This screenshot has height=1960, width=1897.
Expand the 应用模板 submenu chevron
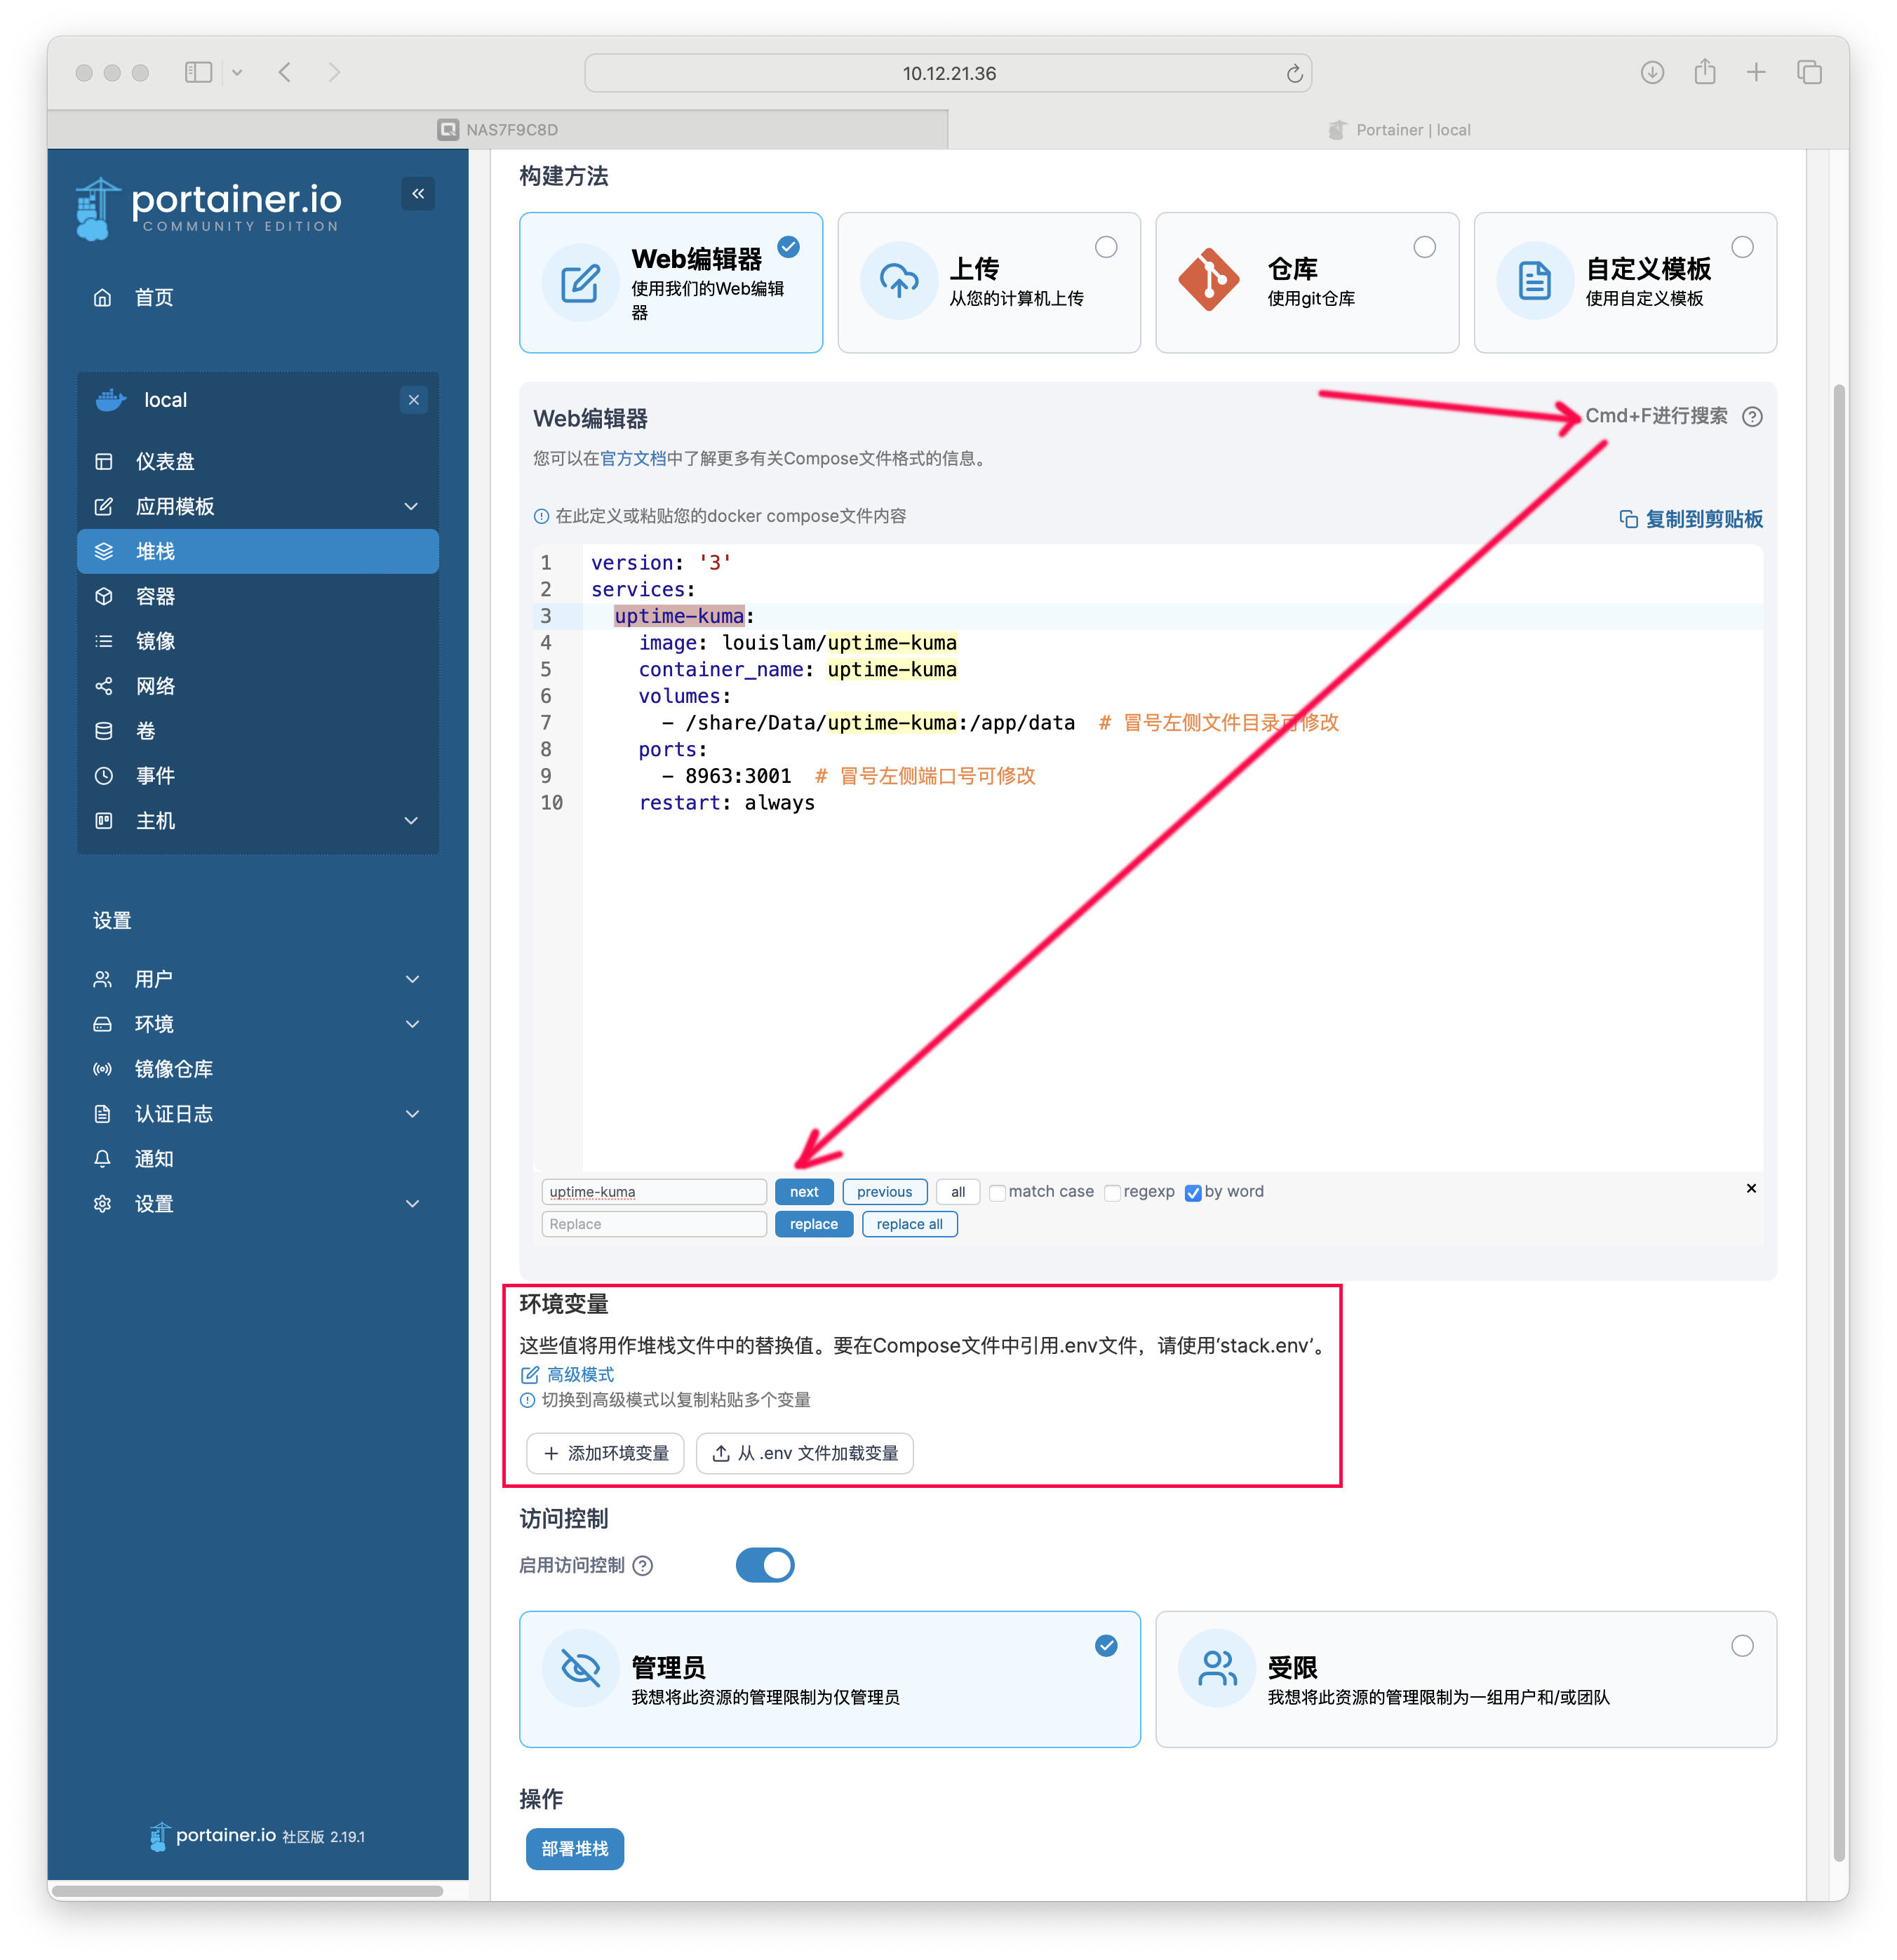point(411,506)
